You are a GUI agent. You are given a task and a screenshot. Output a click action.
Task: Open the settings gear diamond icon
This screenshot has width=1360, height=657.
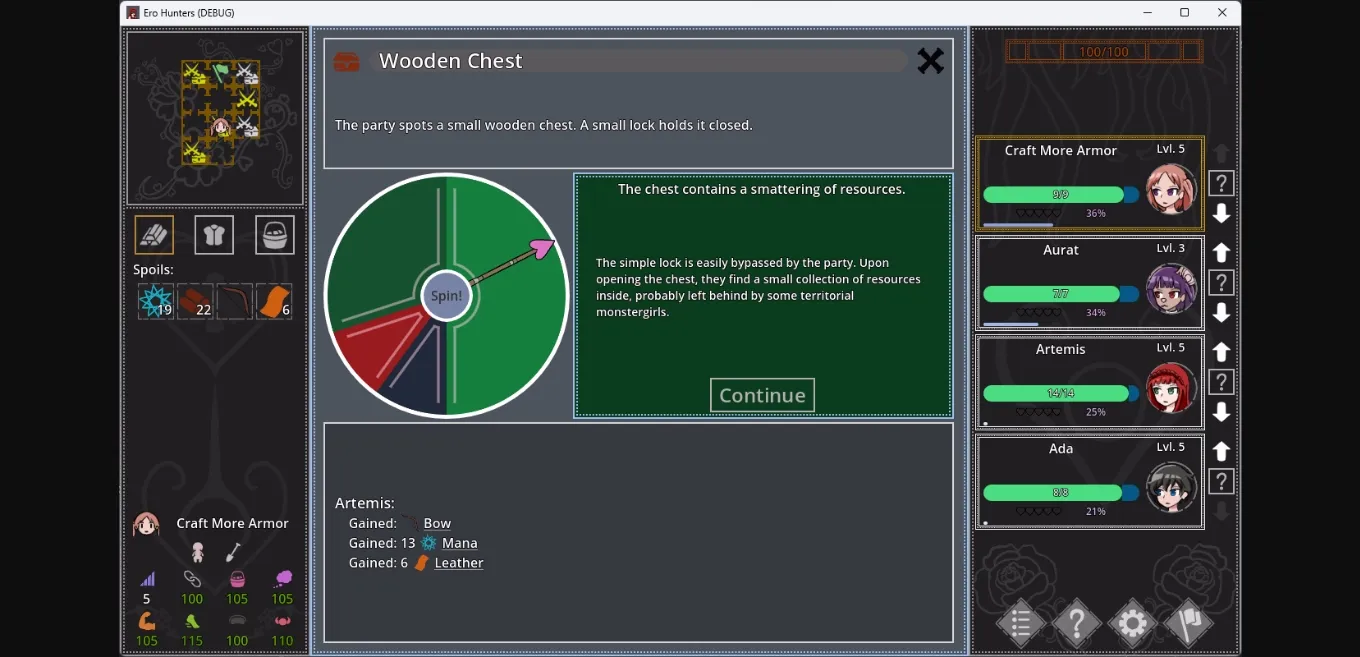click(1133, 625)
